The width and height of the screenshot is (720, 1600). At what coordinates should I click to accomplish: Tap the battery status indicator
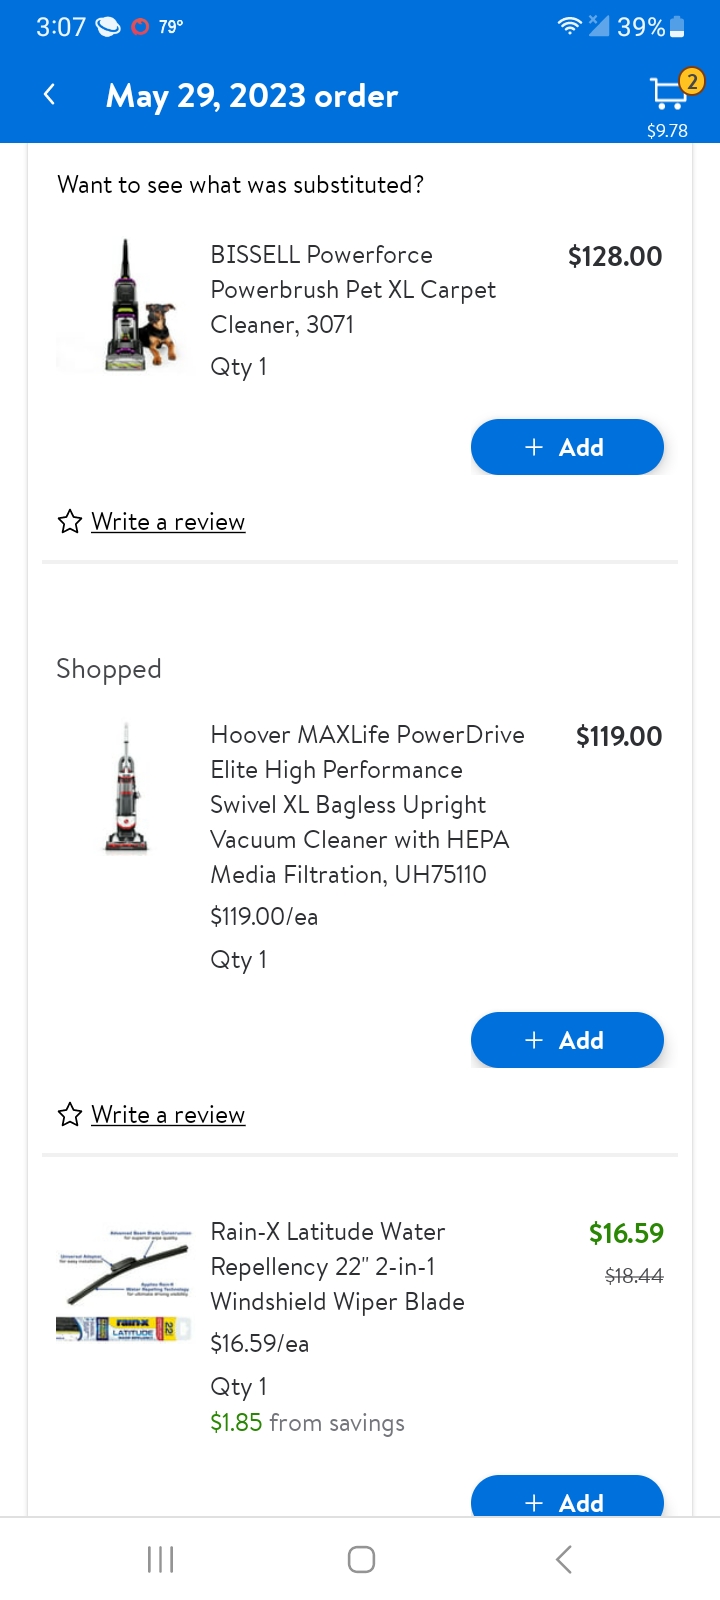(677, 27)
